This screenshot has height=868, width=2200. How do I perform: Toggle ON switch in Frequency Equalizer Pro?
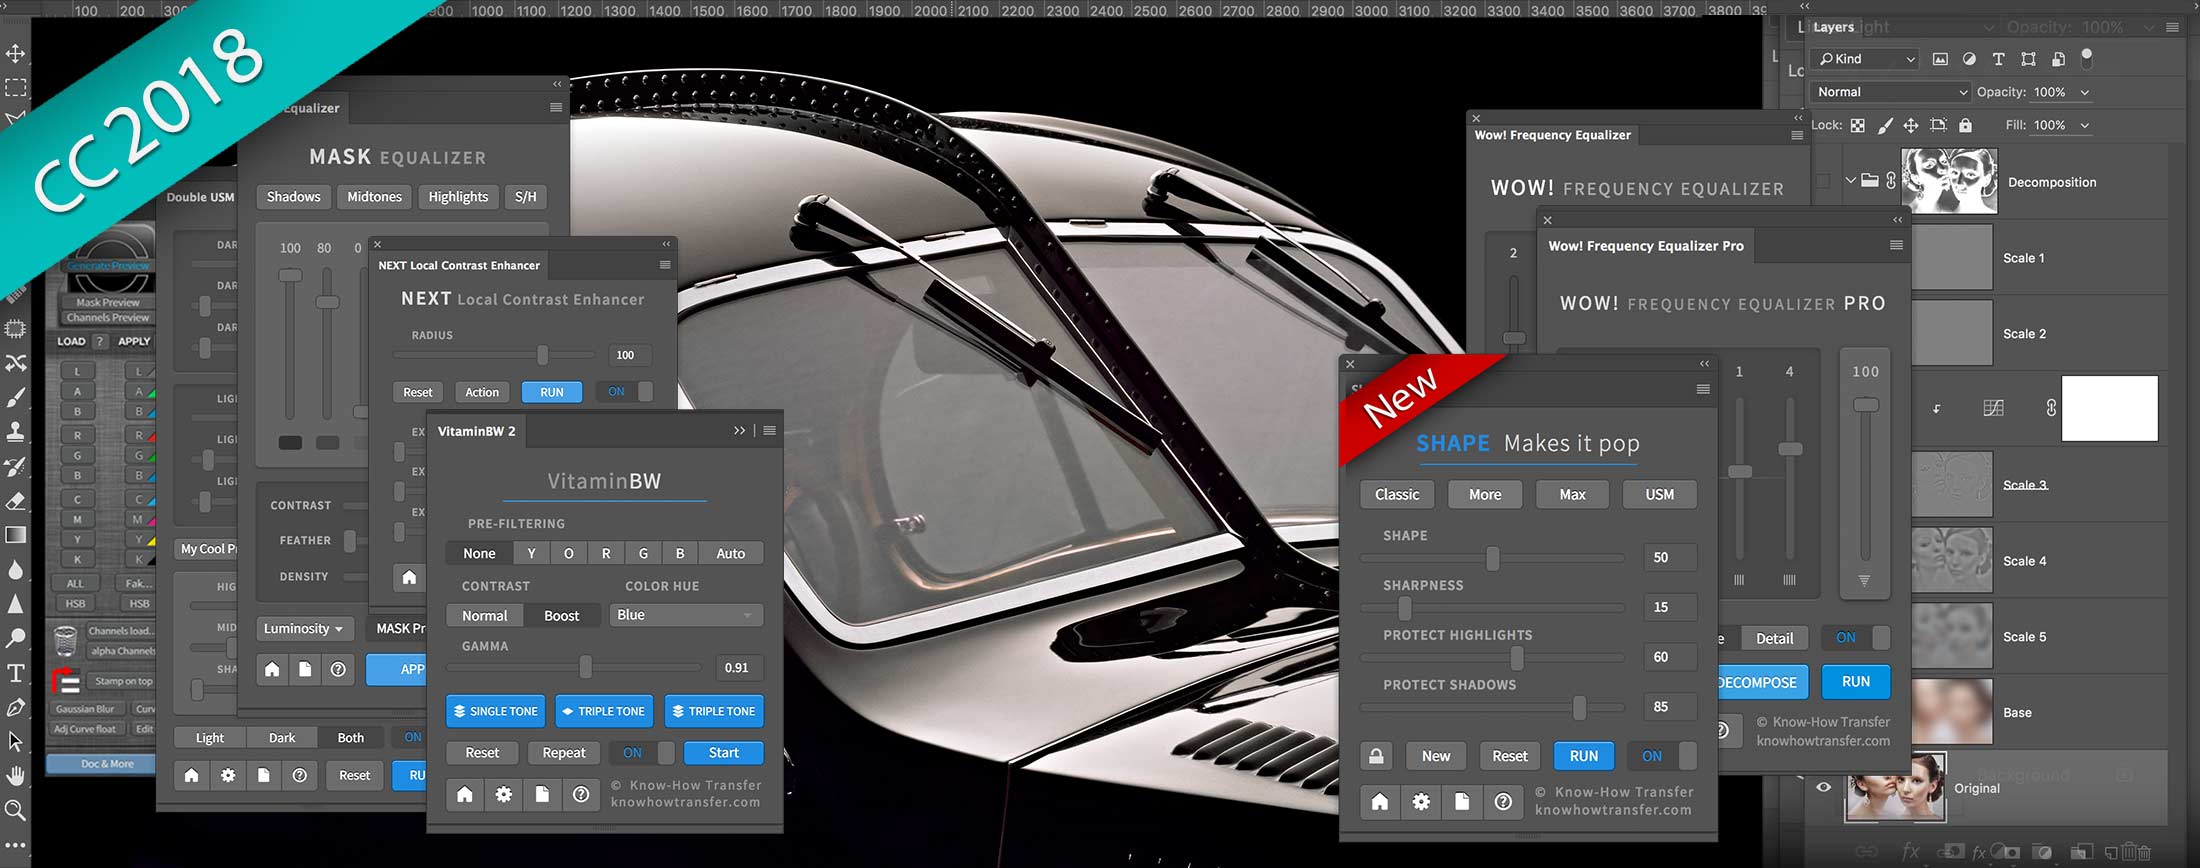1856,638
